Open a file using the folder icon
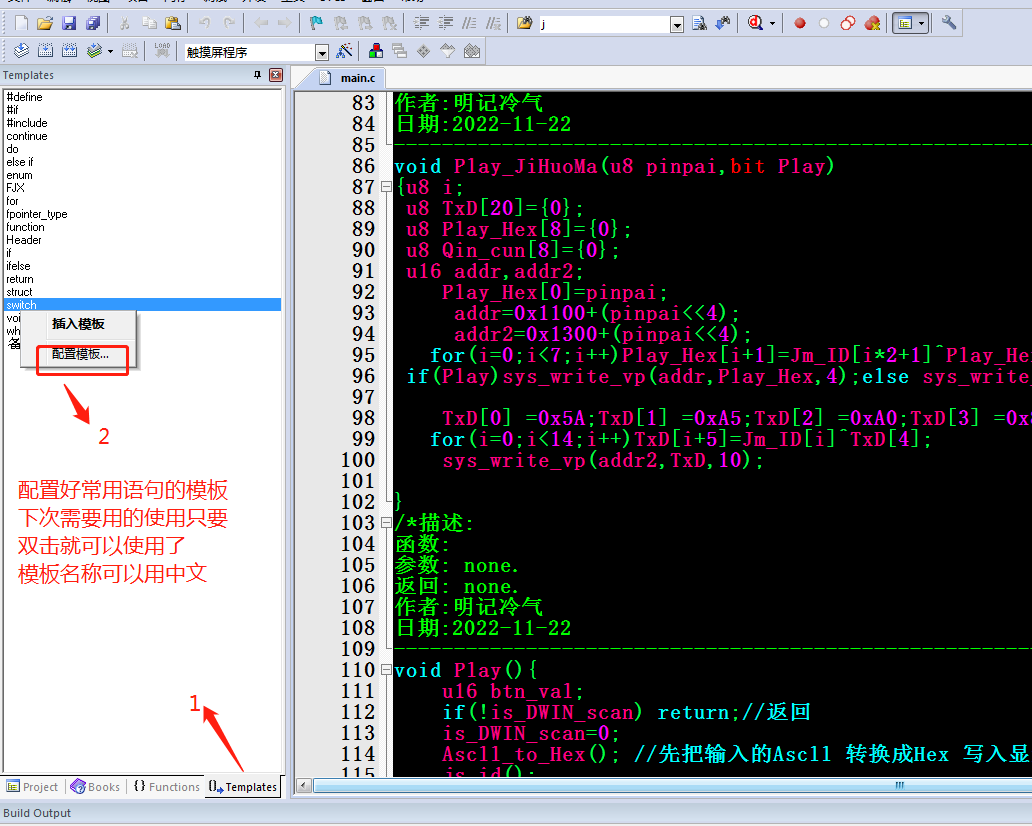The width and height of the screenshot is (1032, 826). pos(45,24)
